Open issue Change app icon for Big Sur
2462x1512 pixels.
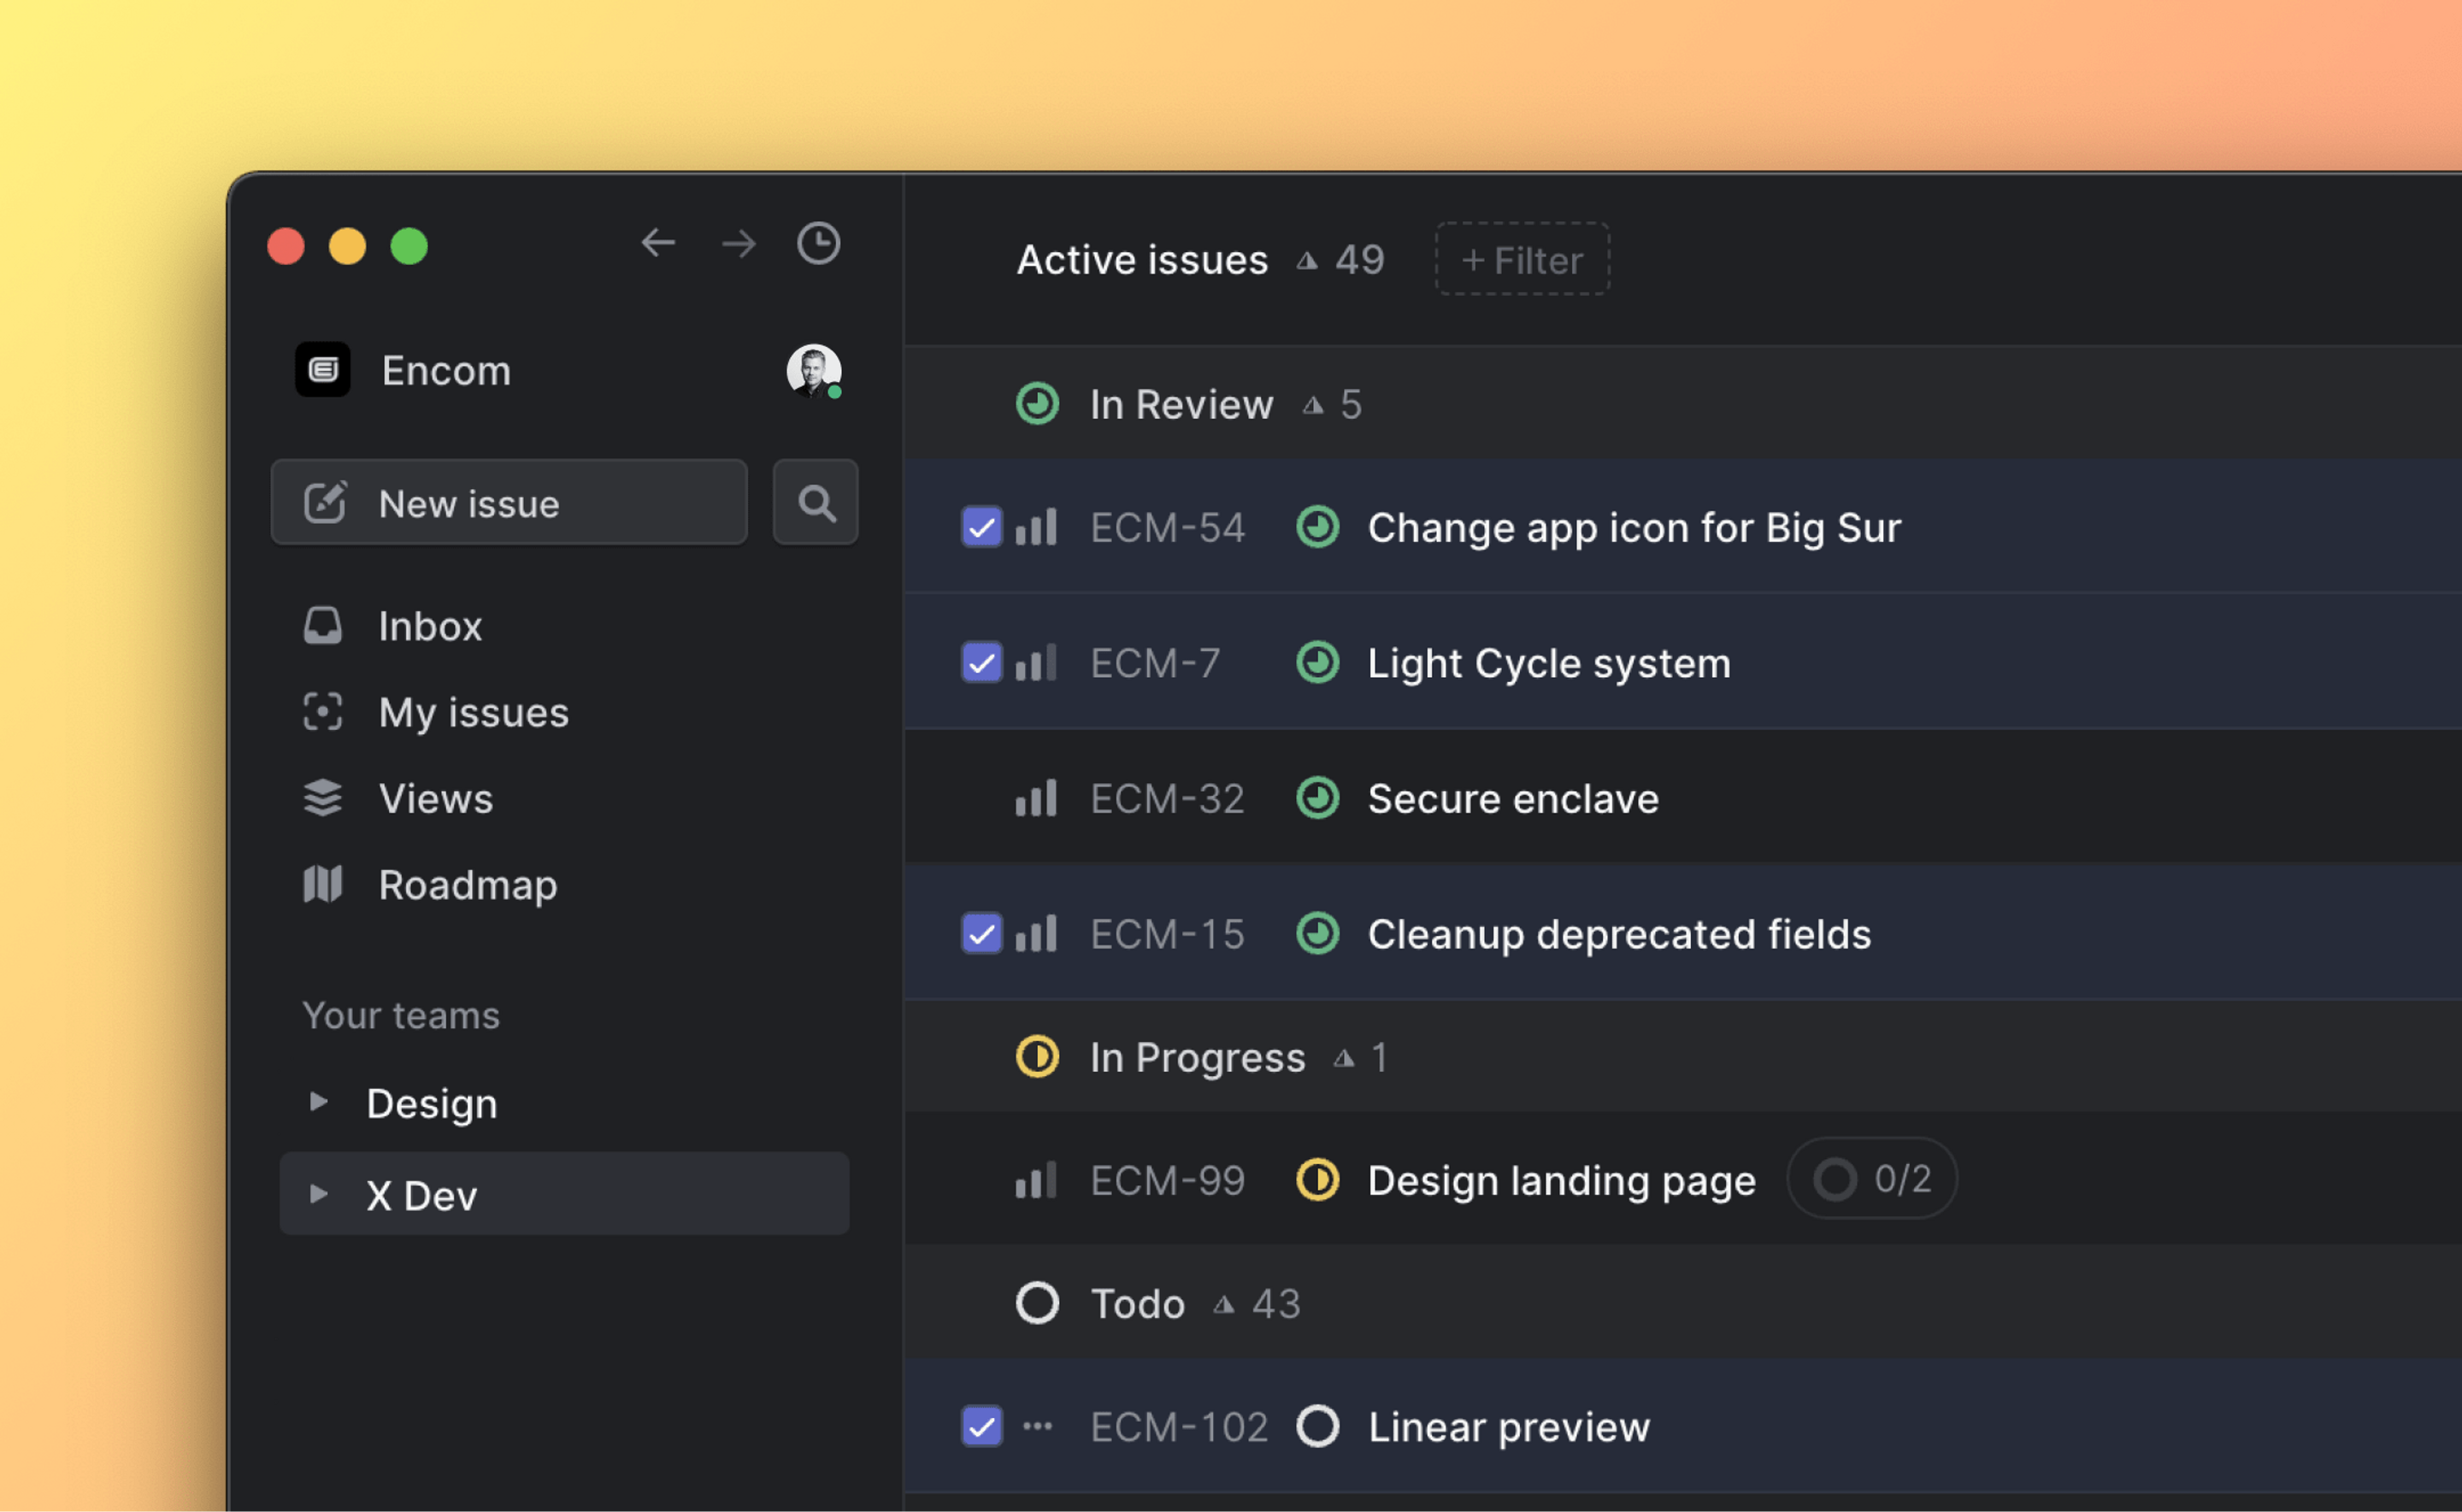click(1634, 528)
